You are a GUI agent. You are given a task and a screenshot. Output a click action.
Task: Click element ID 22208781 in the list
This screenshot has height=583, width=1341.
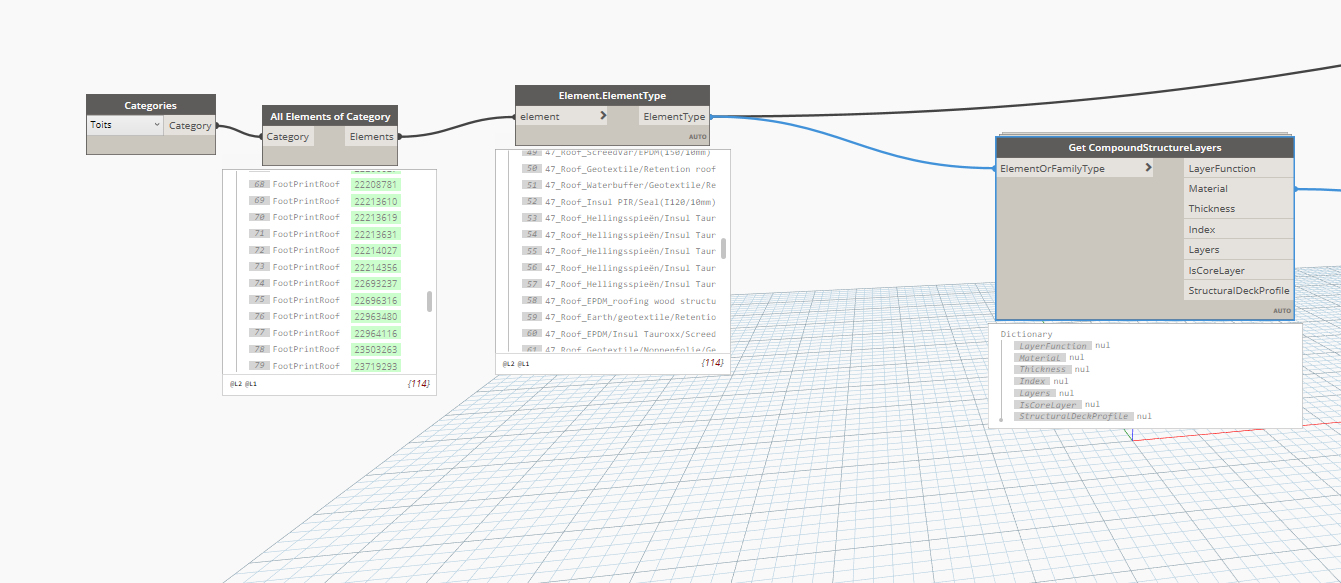pyautogui.click(x=376, y=184)
